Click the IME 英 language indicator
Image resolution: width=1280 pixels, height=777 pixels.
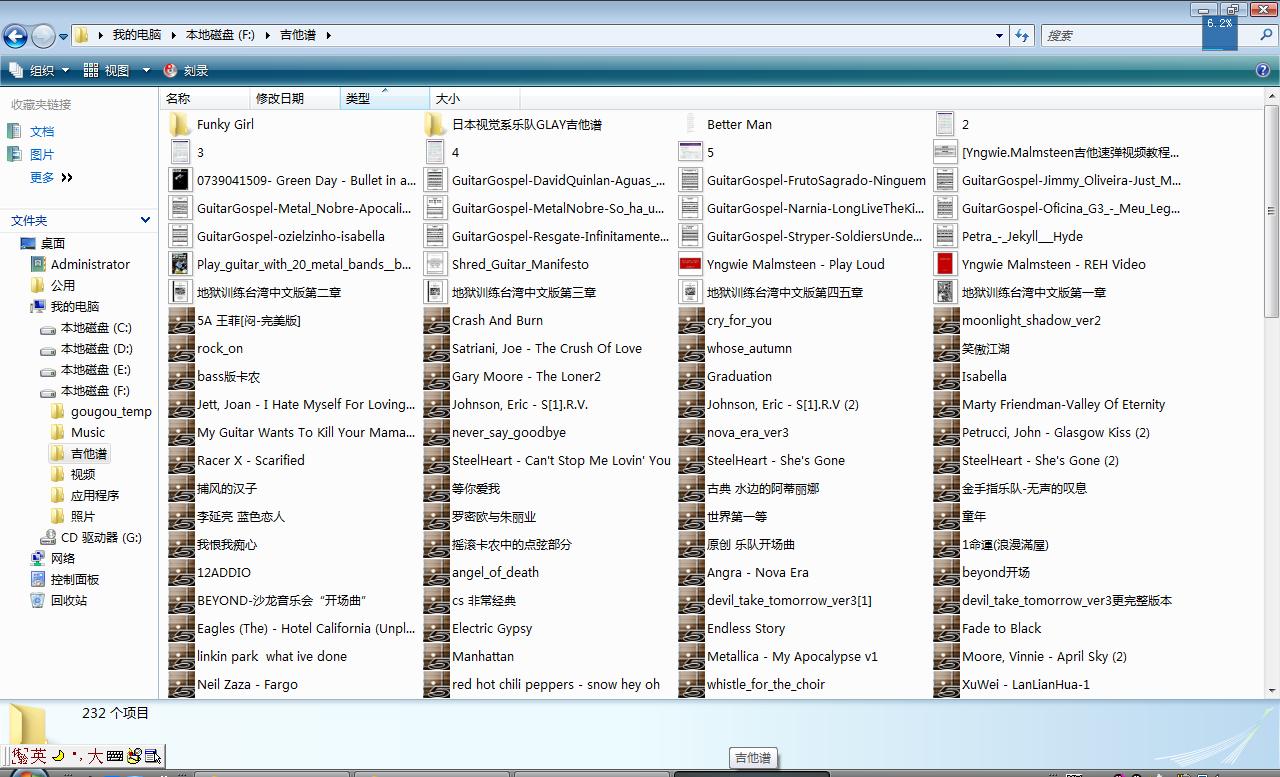point(38,756)
